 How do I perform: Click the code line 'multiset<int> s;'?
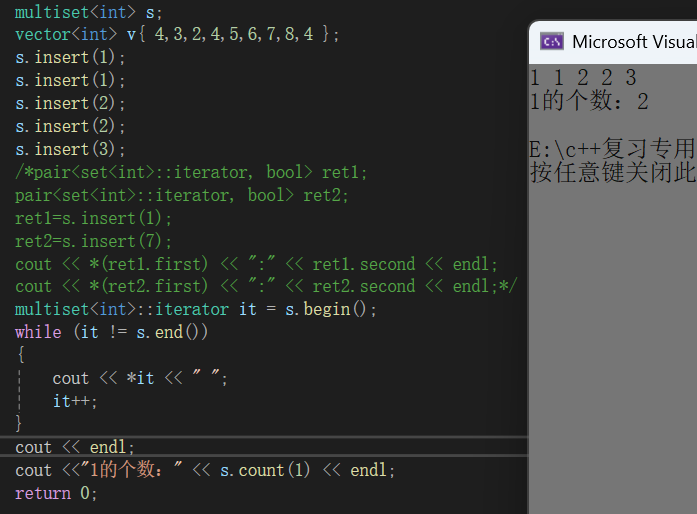pyautogui.click(x=88, y=12)
